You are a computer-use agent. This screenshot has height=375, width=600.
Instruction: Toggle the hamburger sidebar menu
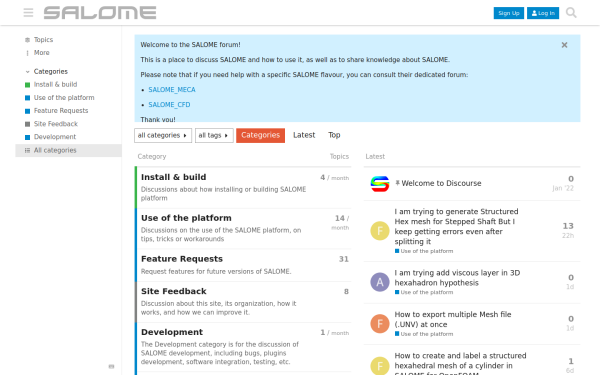point(28,13)
